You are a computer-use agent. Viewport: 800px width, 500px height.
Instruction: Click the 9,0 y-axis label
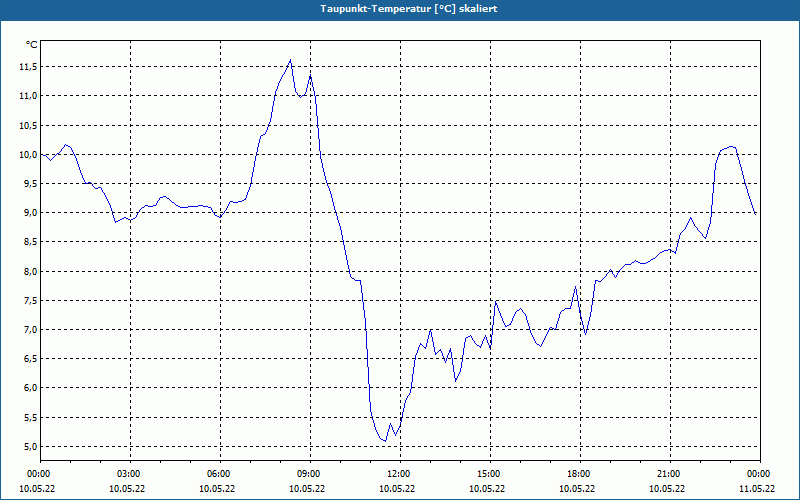[30, 213]
